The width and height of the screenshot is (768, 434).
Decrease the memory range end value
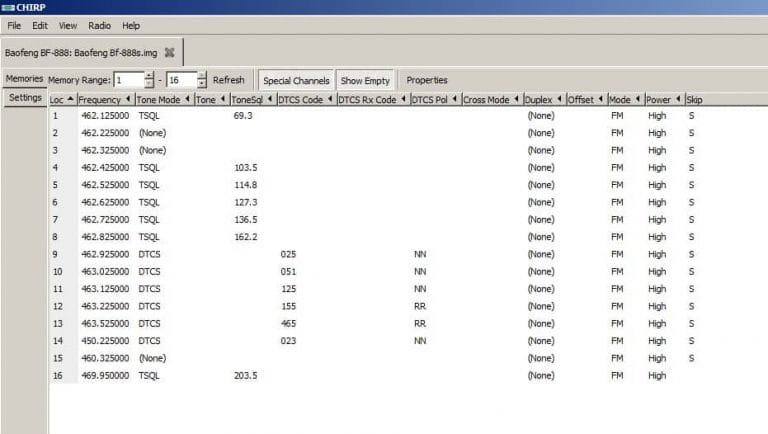click(202, 84)
